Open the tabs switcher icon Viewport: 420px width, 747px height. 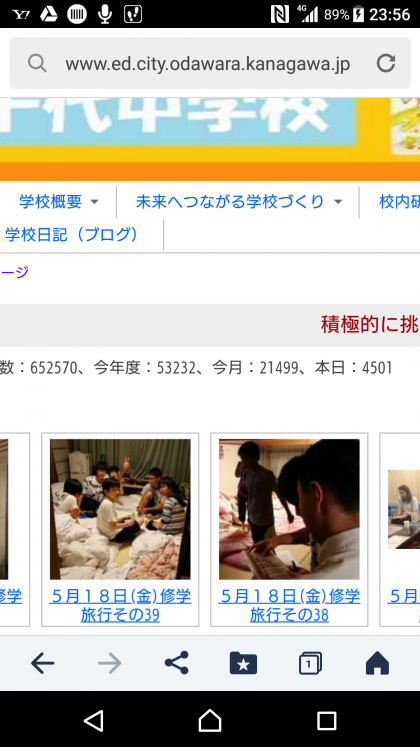pyautogui.click(x=310, y=663)
